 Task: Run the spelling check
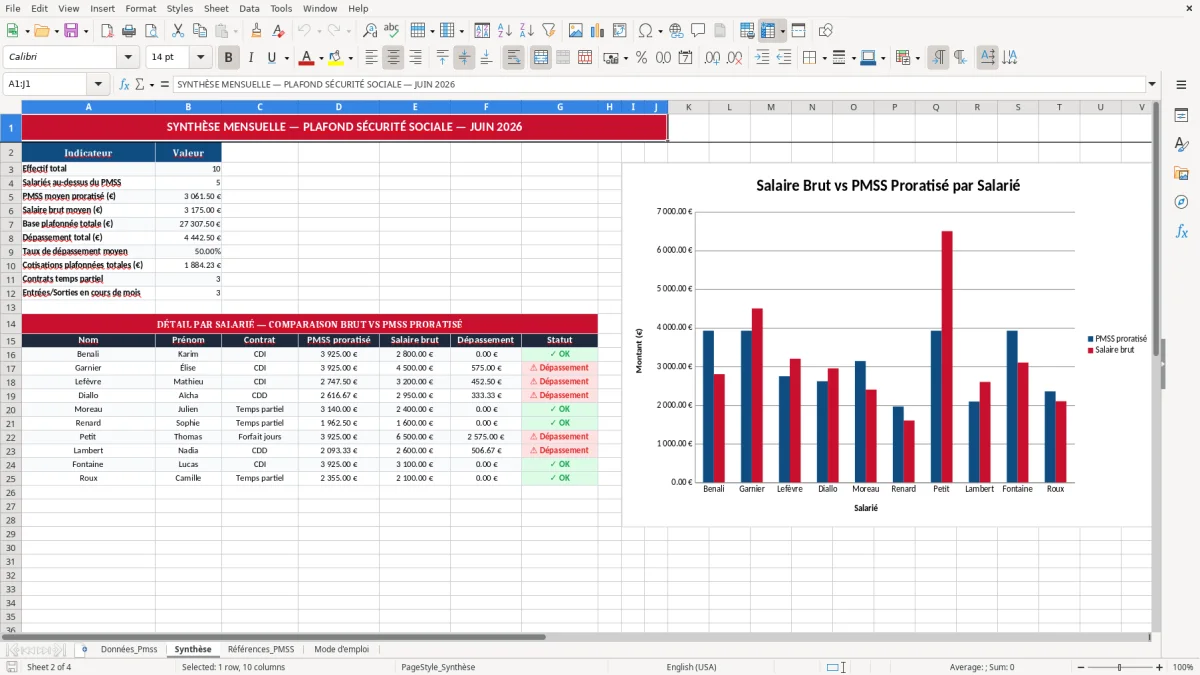coord(392,31)
